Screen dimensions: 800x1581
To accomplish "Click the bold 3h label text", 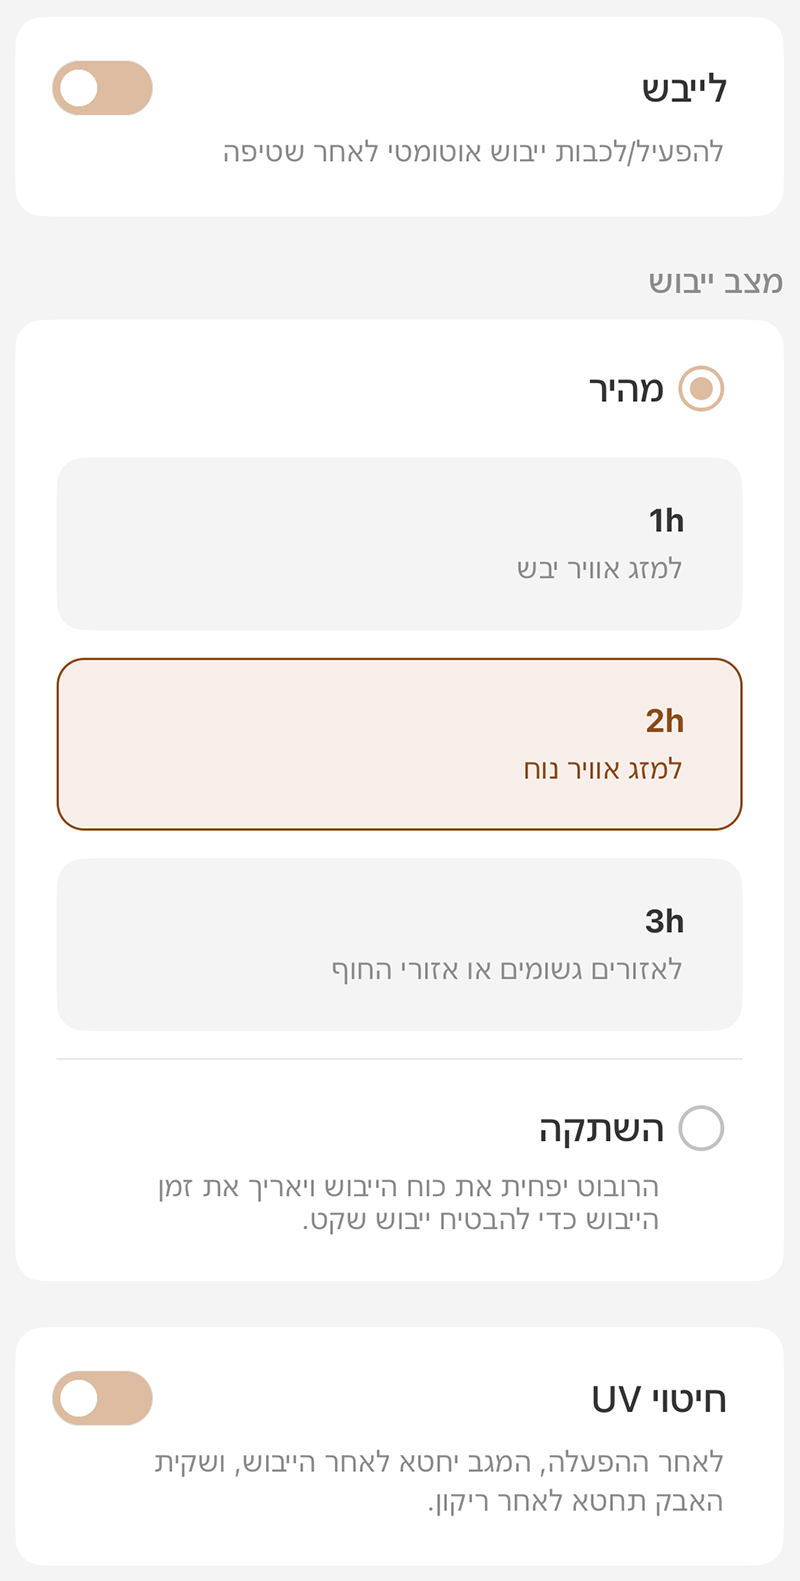I will 665,921.
